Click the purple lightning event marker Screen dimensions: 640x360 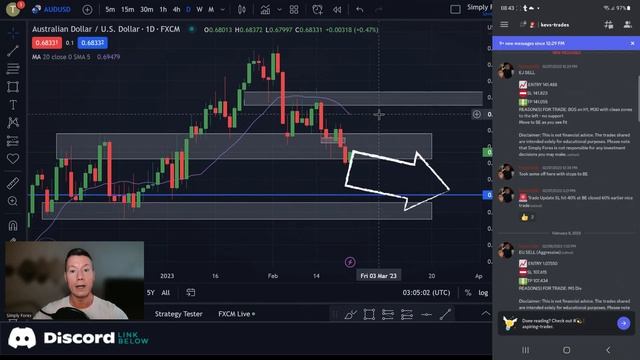tap(350, 262)
